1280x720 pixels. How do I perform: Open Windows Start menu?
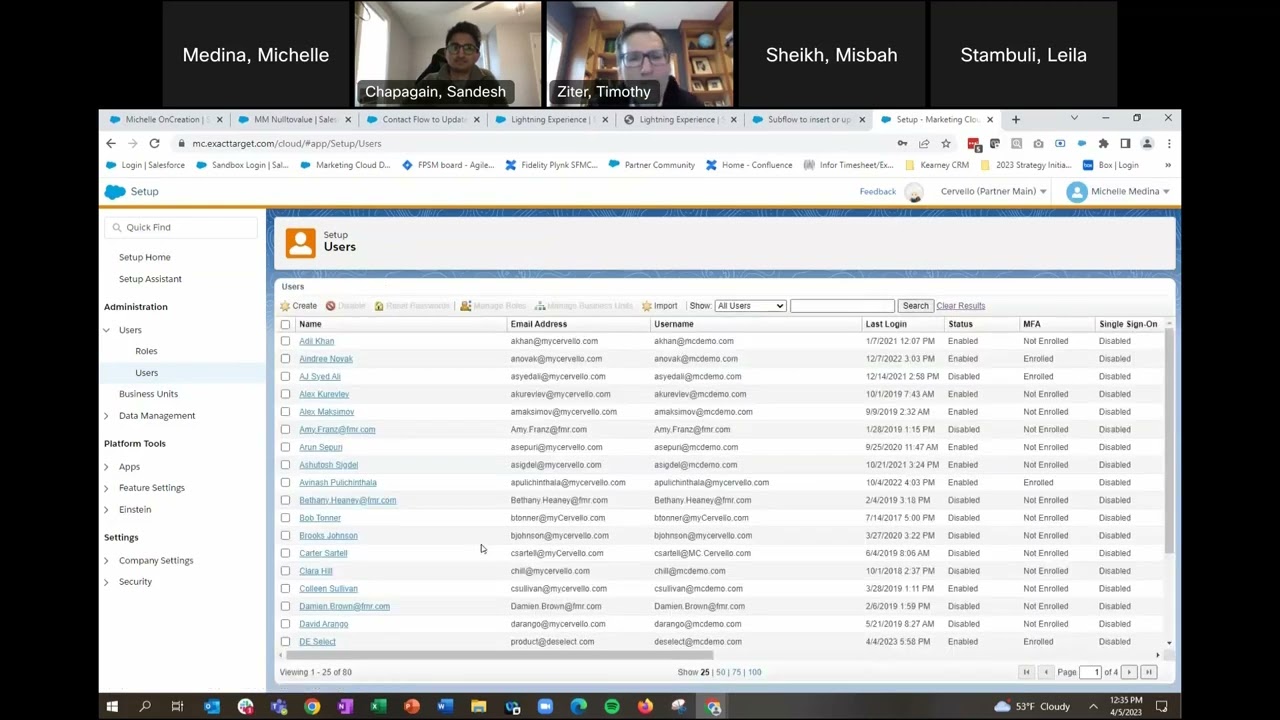[112, 707]
